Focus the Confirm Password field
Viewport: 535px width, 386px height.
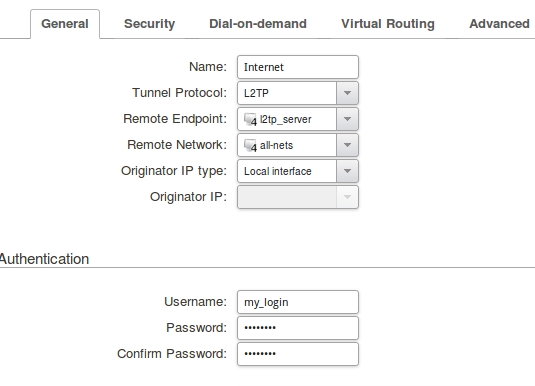point(298,354)
